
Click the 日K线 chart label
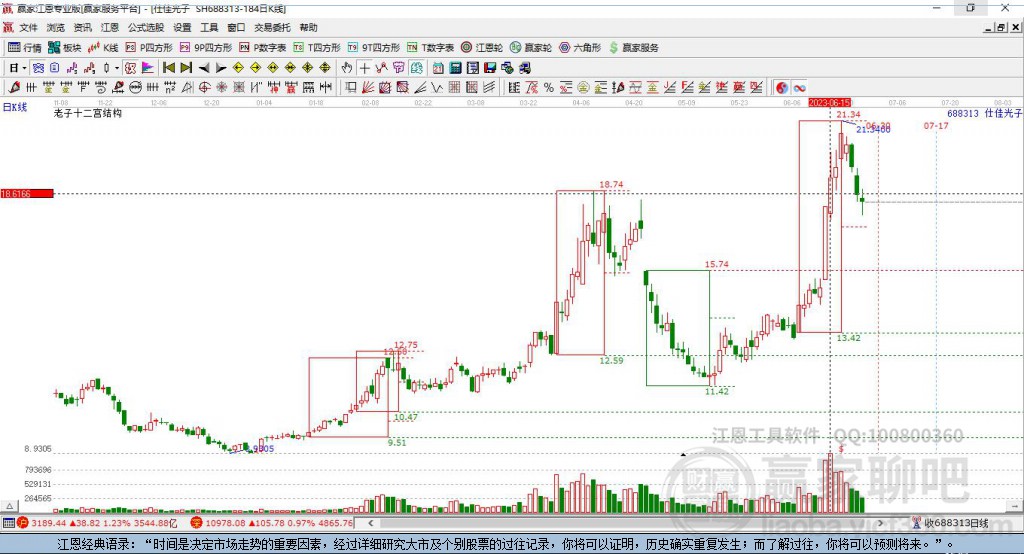14,107
